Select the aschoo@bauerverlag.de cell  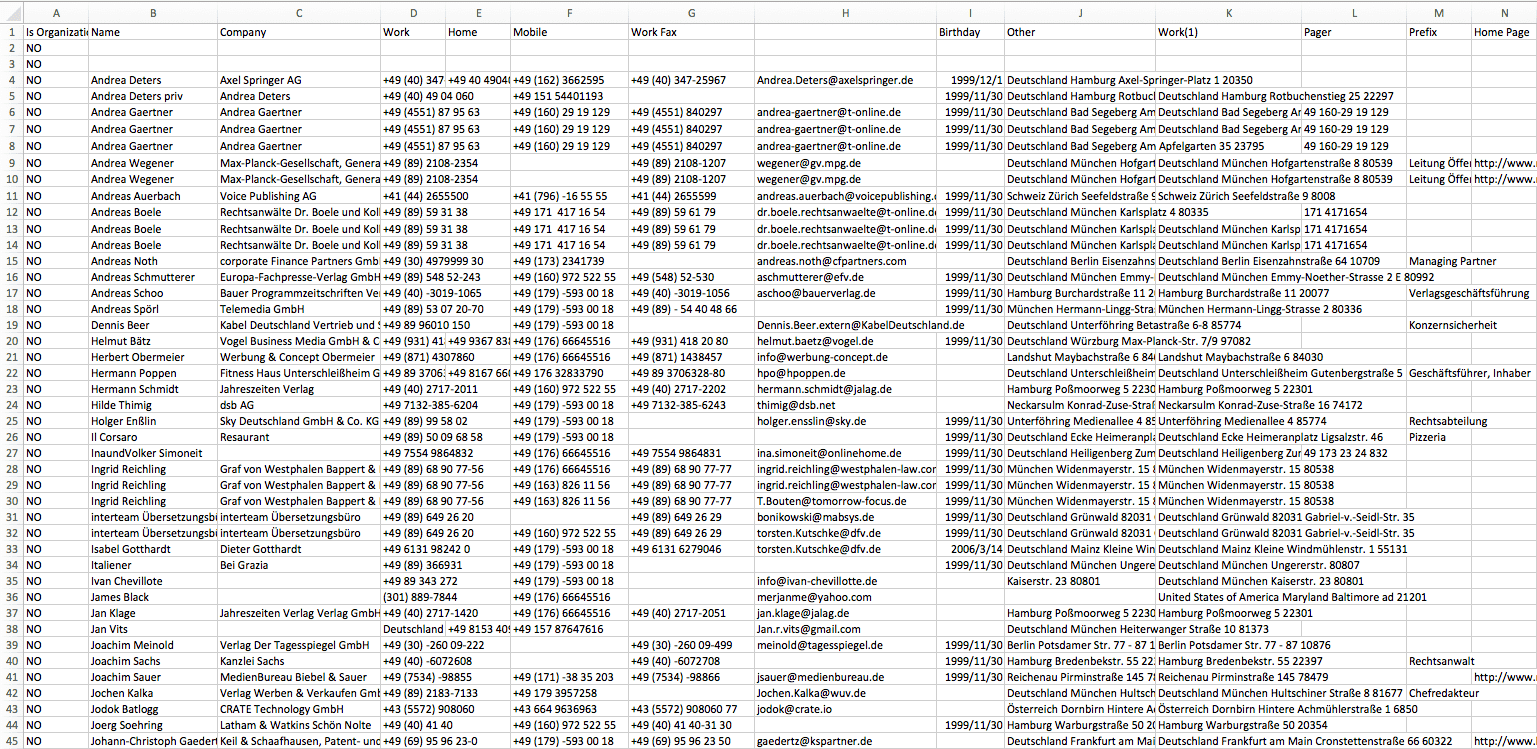pyautogui.click(x=845, y=293)
